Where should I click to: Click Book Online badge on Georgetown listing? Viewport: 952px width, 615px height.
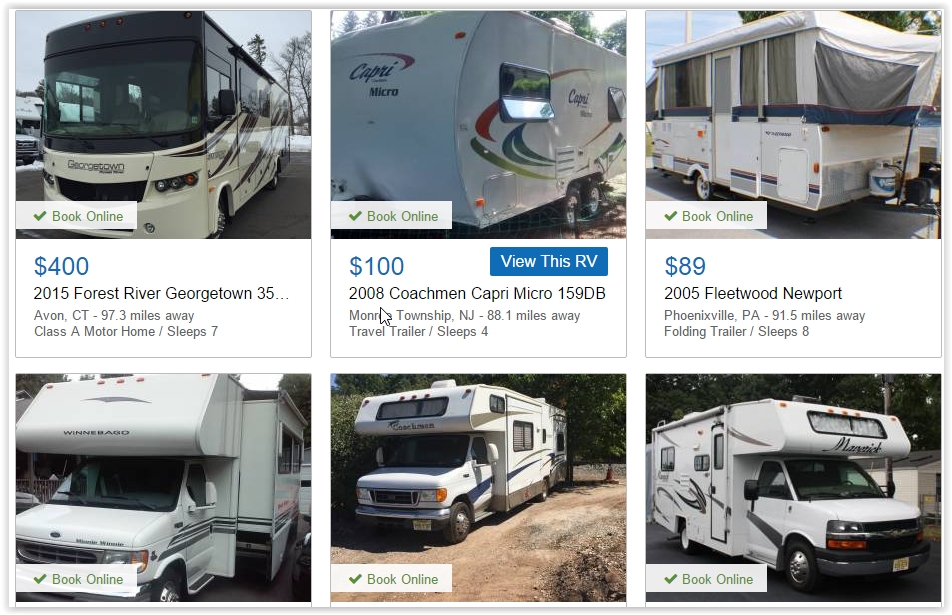pos(76,216)
